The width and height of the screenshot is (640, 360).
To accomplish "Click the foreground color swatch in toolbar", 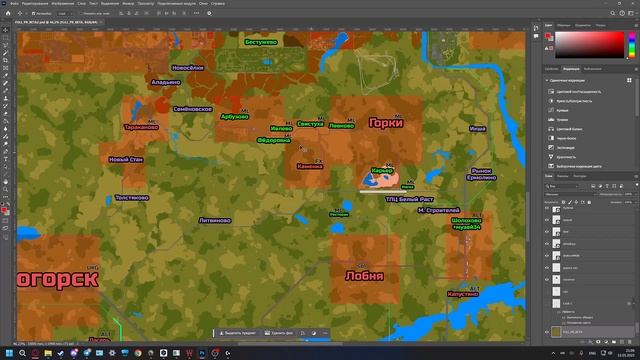I will [4, 210].
